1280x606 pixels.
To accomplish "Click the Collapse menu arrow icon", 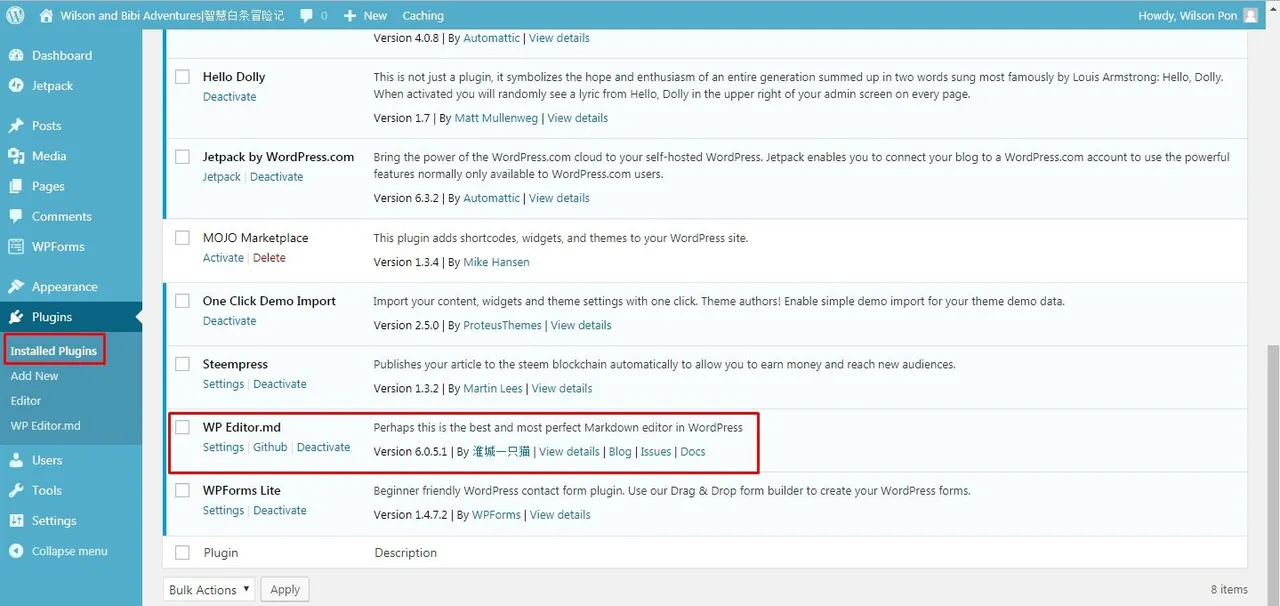I will pyautogui.click(x=16, y=551).
